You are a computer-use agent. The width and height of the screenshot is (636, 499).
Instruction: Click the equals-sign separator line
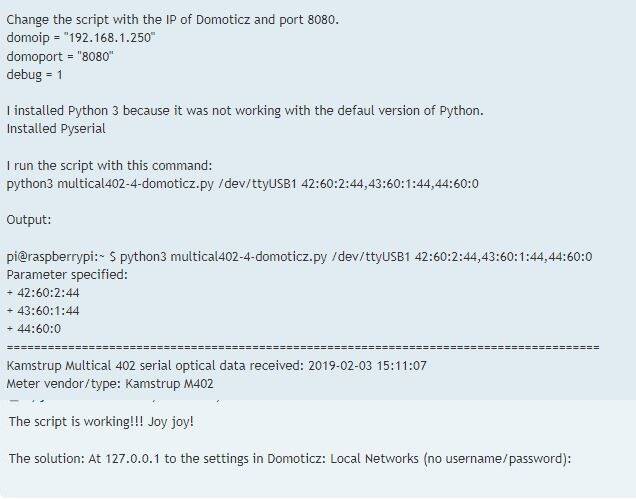pyautogui.click(x=303, y=347)
